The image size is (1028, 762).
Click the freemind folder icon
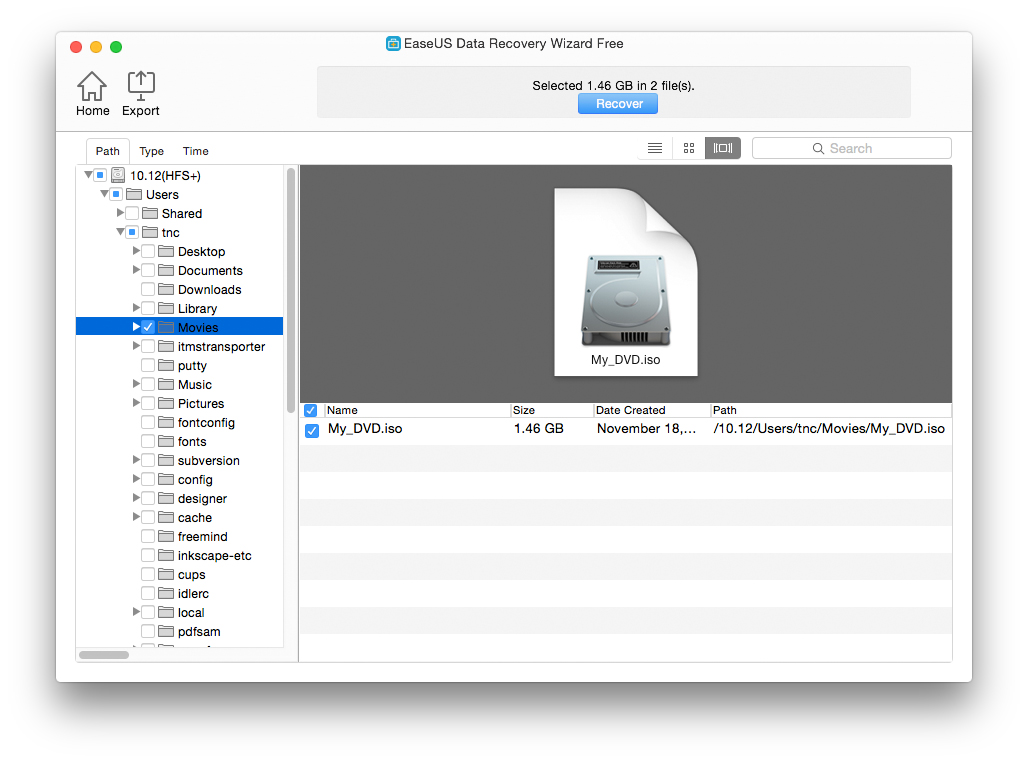click(166, 536)
